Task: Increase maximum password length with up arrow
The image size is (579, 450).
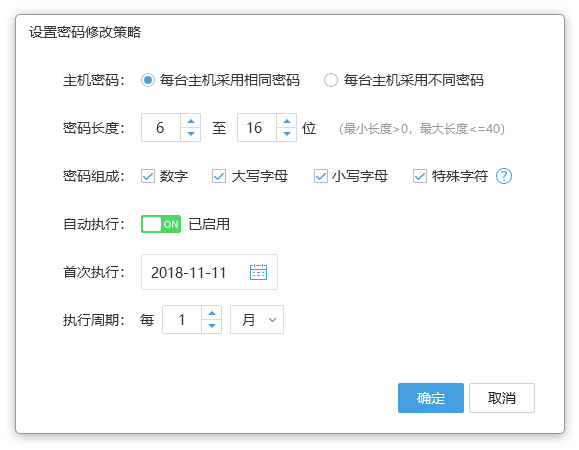Action: tap(287, 121)
